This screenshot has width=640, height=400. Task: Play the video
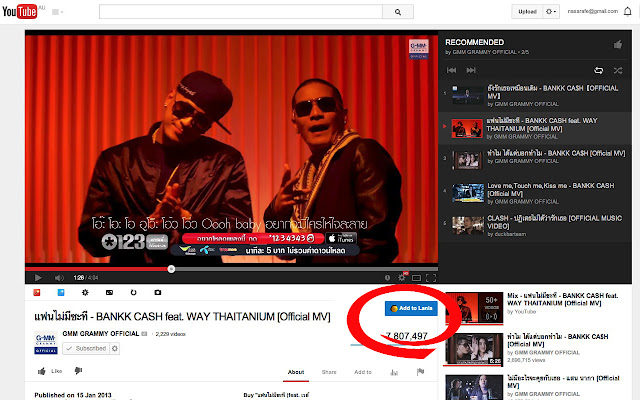(x=38, y=278)
